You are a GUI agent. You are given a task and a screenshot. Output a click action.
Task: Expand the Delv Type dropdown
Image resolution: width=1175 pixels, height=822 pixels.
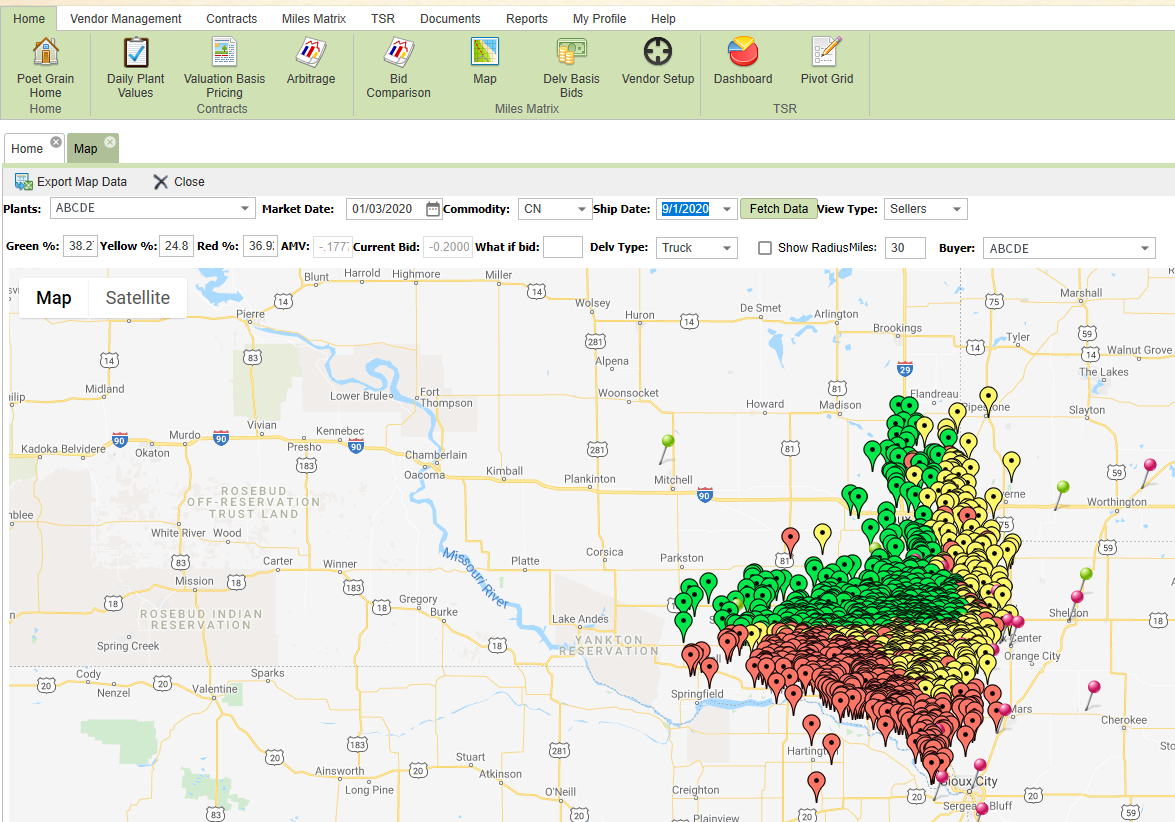click(726, 248)
